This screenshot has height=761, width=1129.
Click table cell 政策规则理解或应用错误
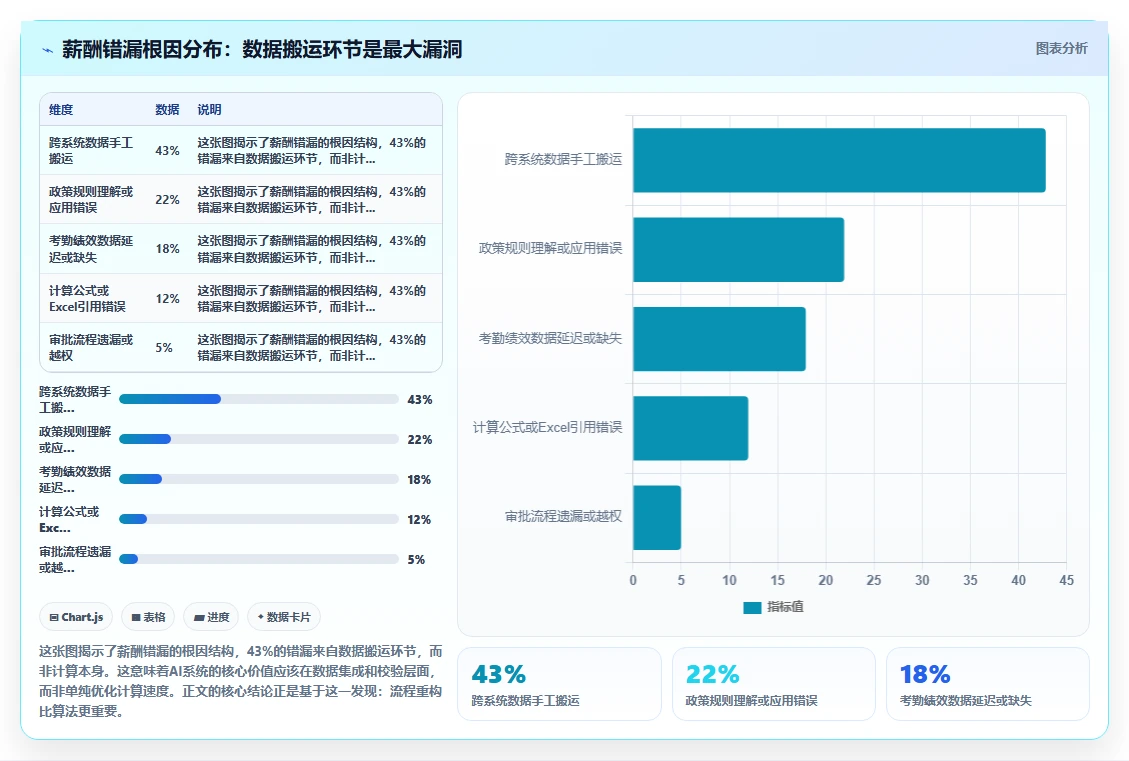(x=91, y=199)
